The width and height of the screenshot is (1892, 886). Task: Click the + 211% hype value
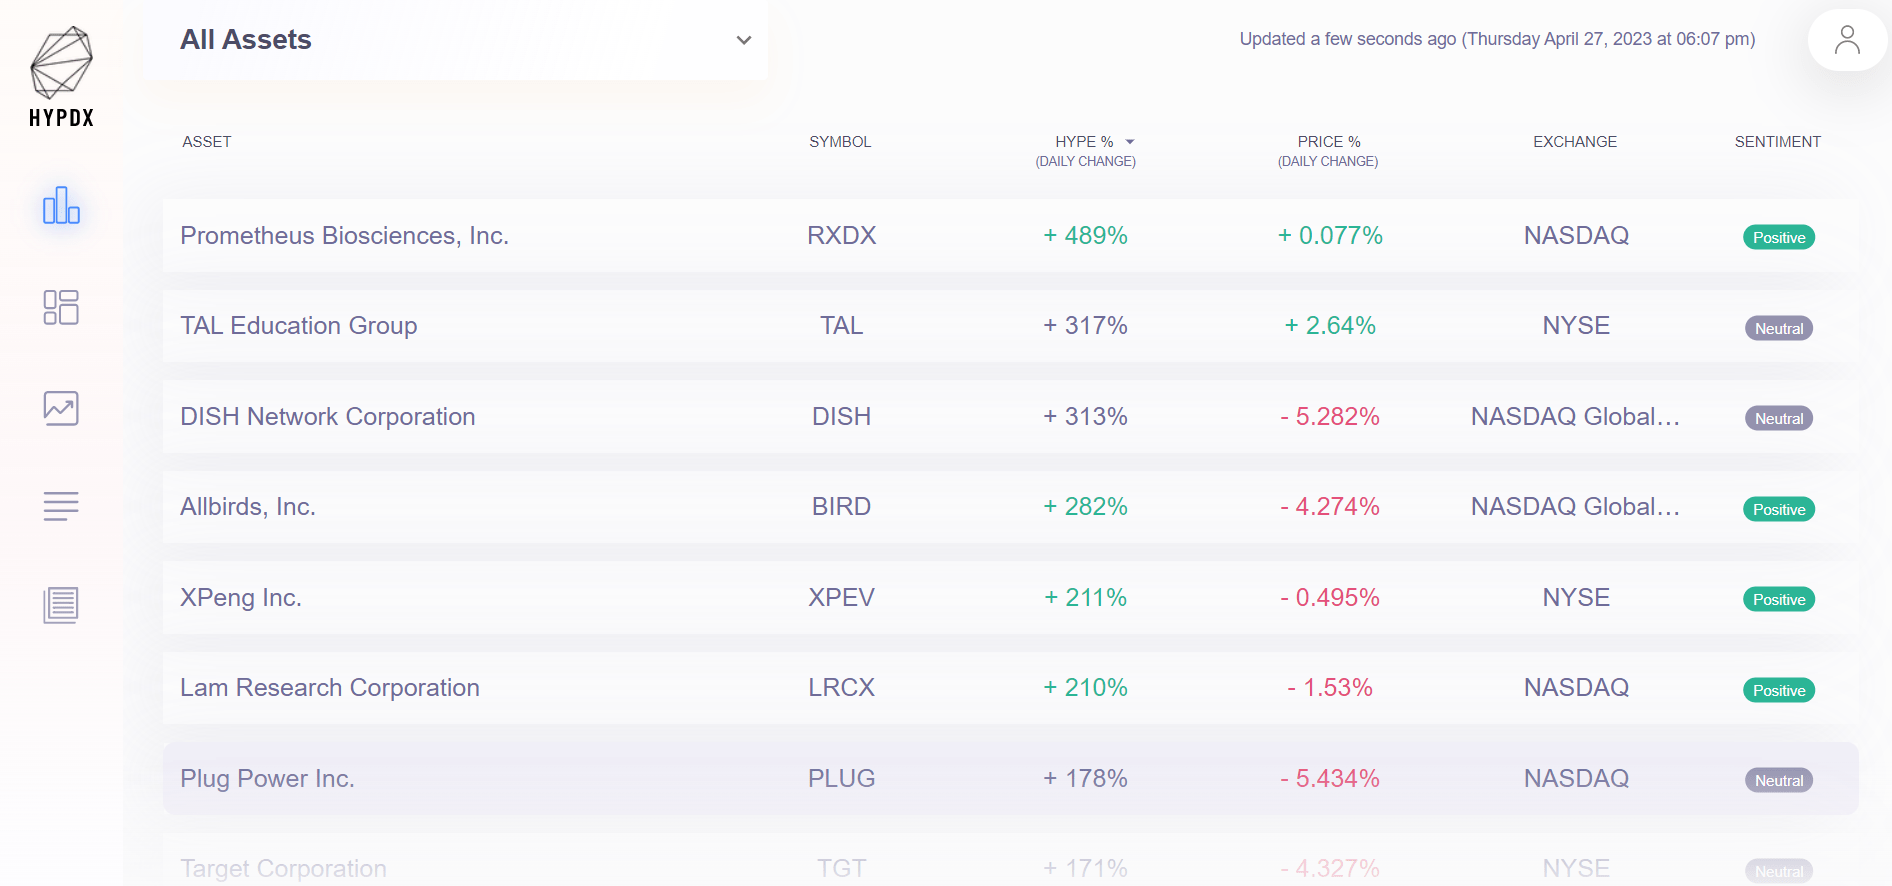click(1085, 598)
